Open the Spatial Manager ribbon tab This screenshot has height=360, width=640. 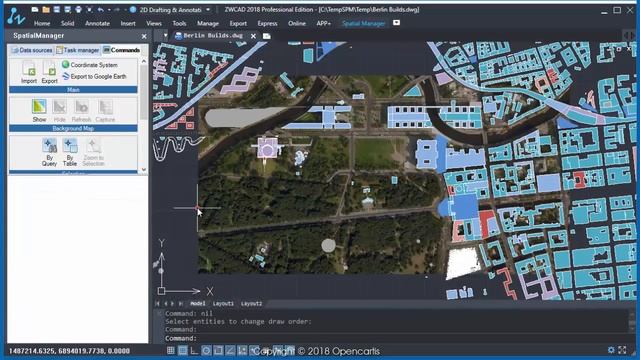tap(363, 23)
